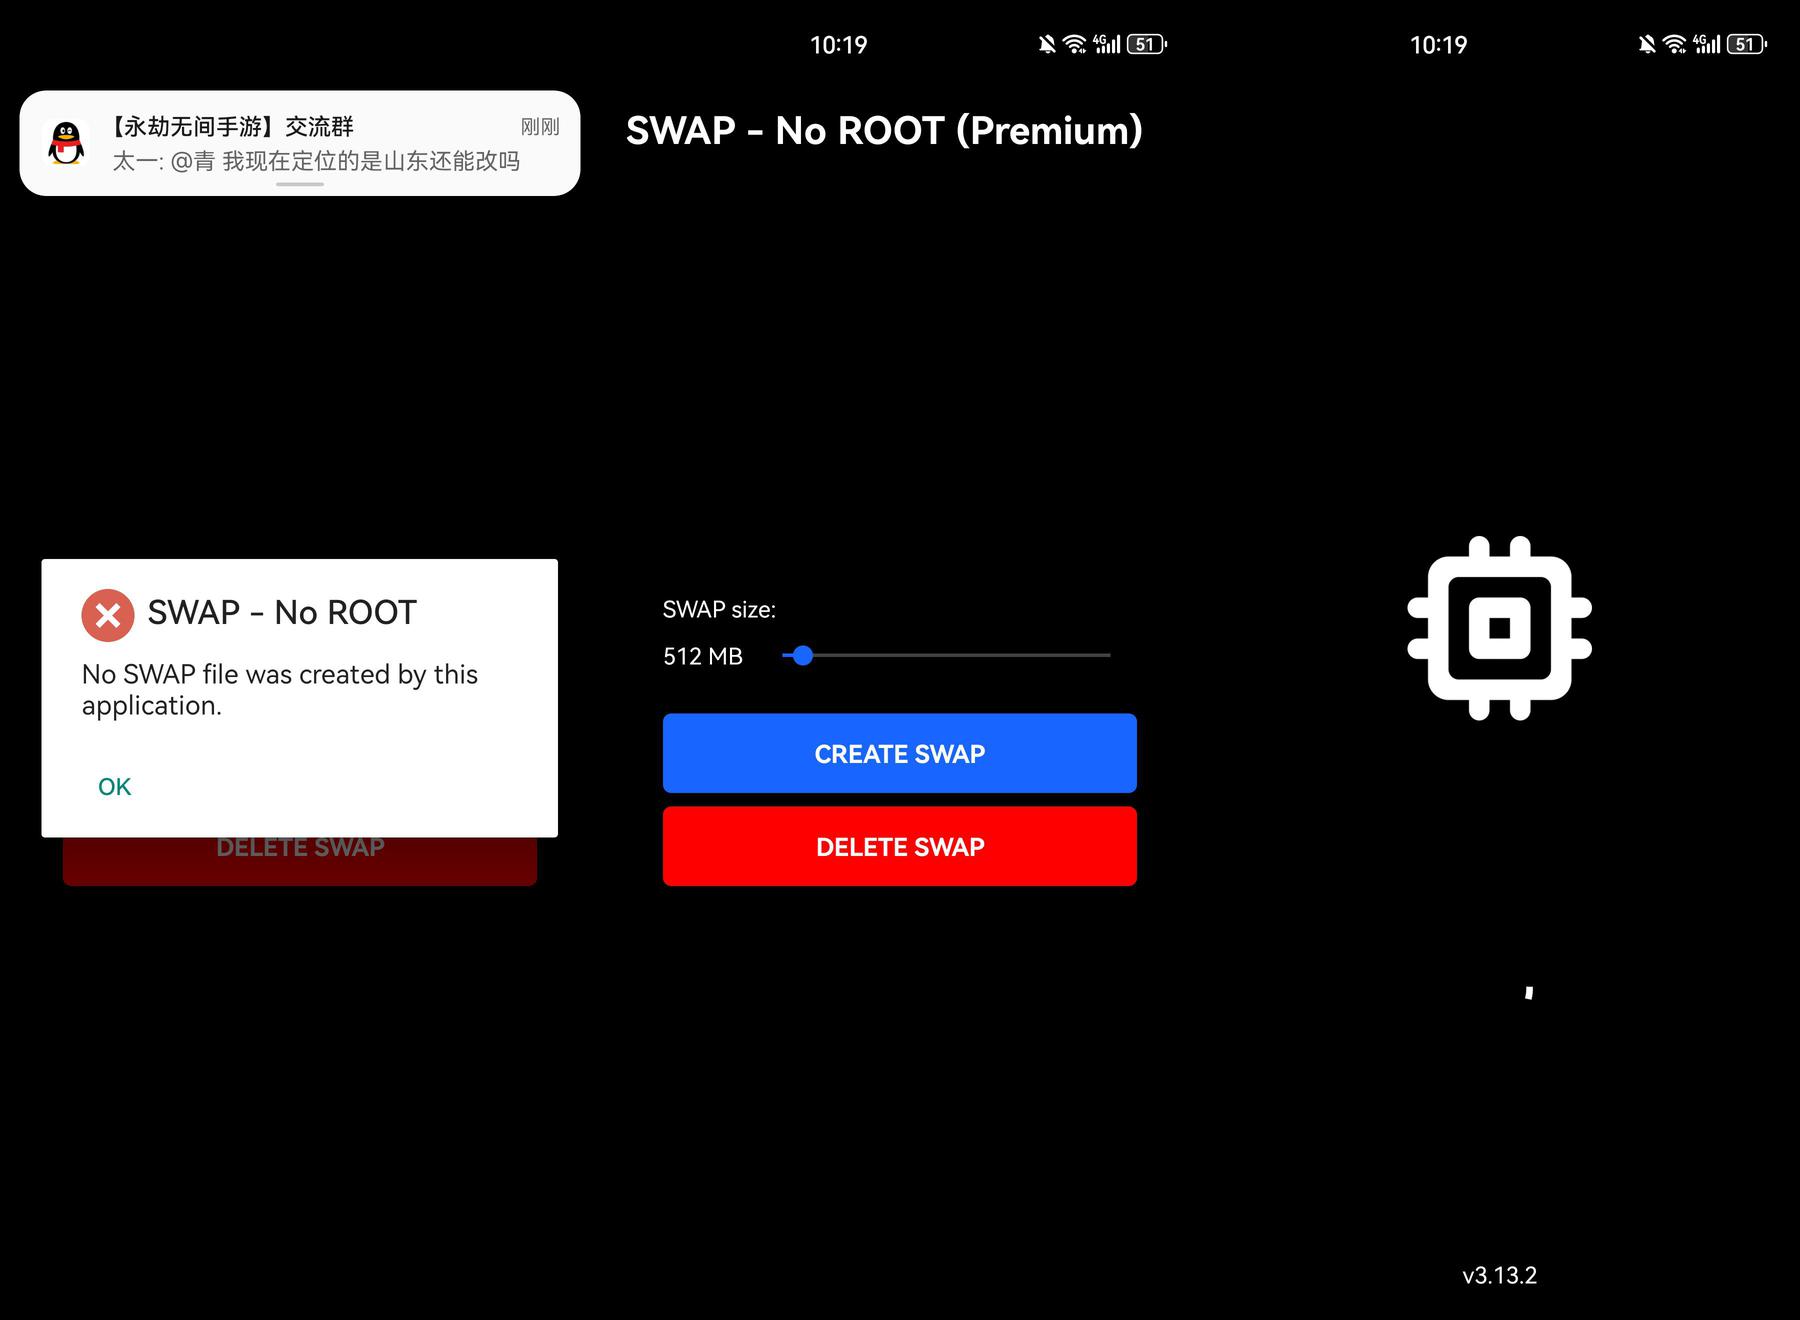1800x1320 pixels.
Task: Click the middle of the SWAP size slider track
Action: tap(947, 656)
